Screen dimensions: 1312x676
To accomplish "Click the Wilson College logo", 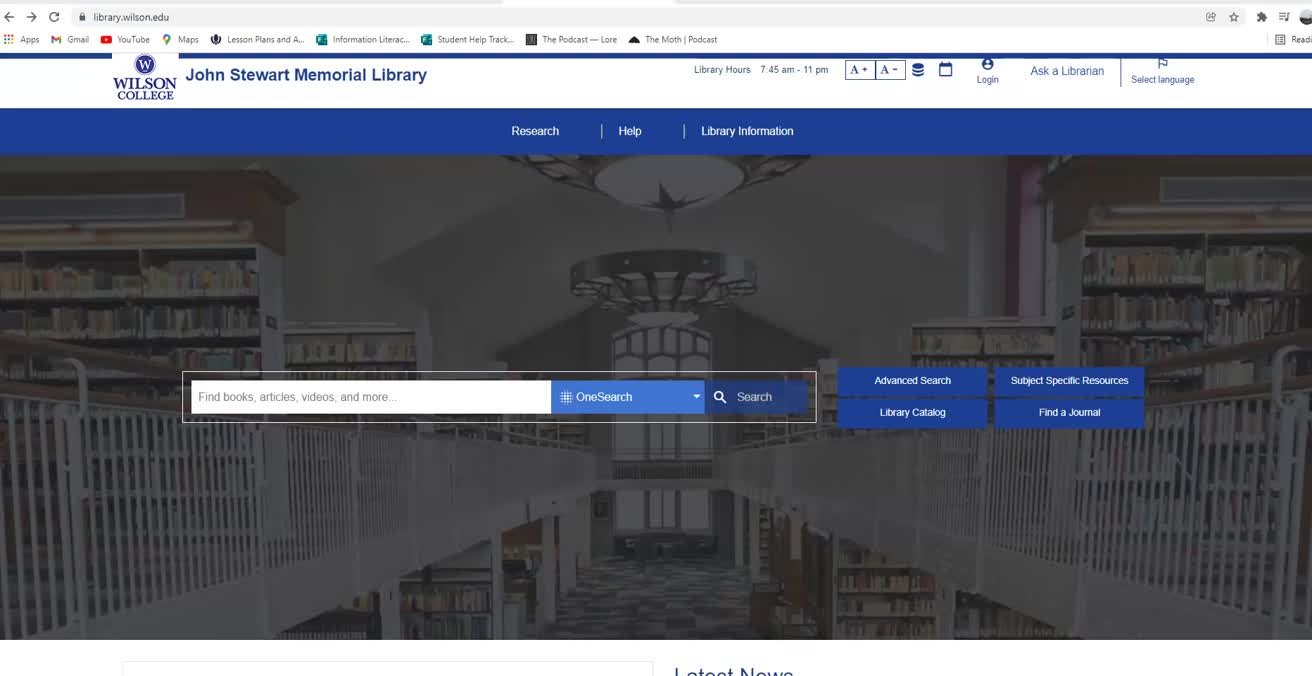I will (x=145, y=78).
